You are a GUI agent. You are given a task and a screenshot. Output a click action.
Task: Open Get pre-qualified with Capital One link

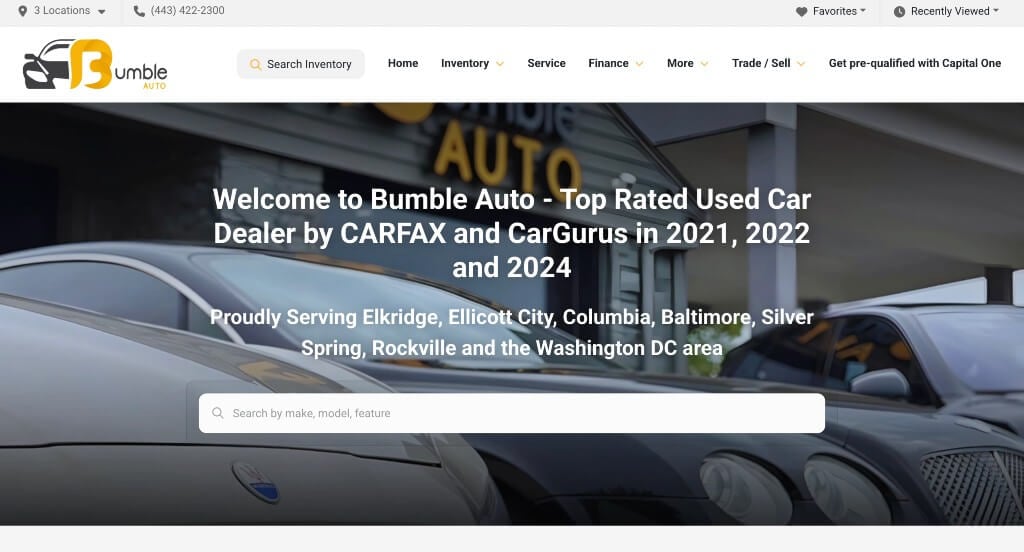(x=915, y=63)
